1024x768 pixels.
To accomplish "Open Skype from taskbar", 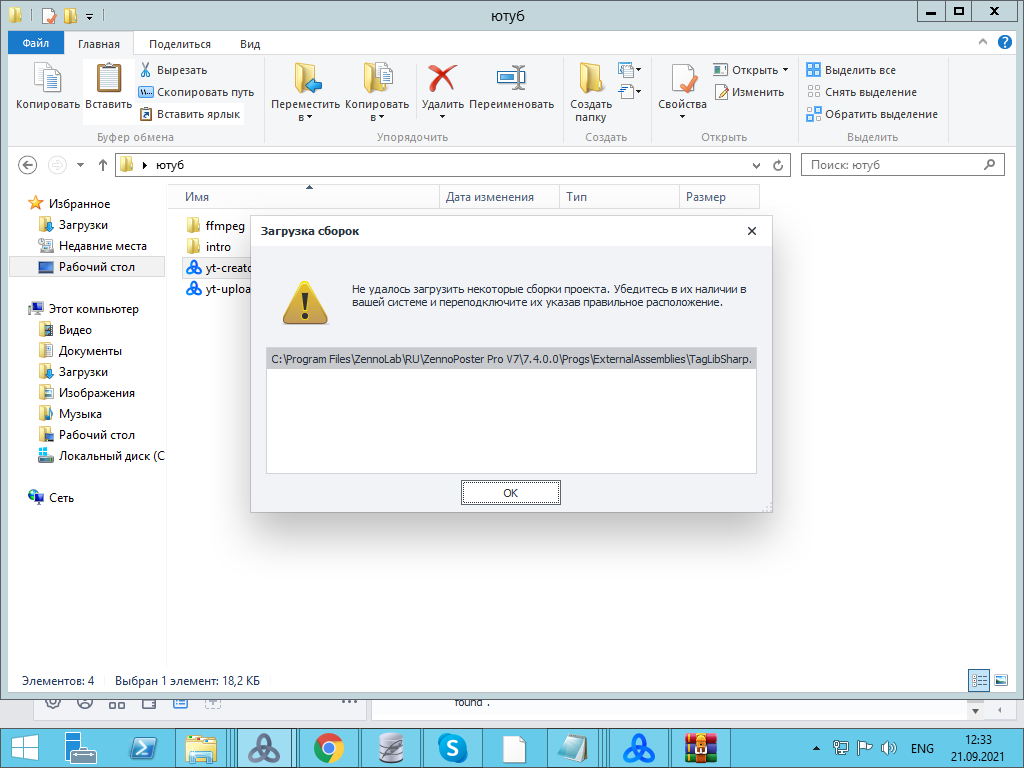I will tap(453, 748).
